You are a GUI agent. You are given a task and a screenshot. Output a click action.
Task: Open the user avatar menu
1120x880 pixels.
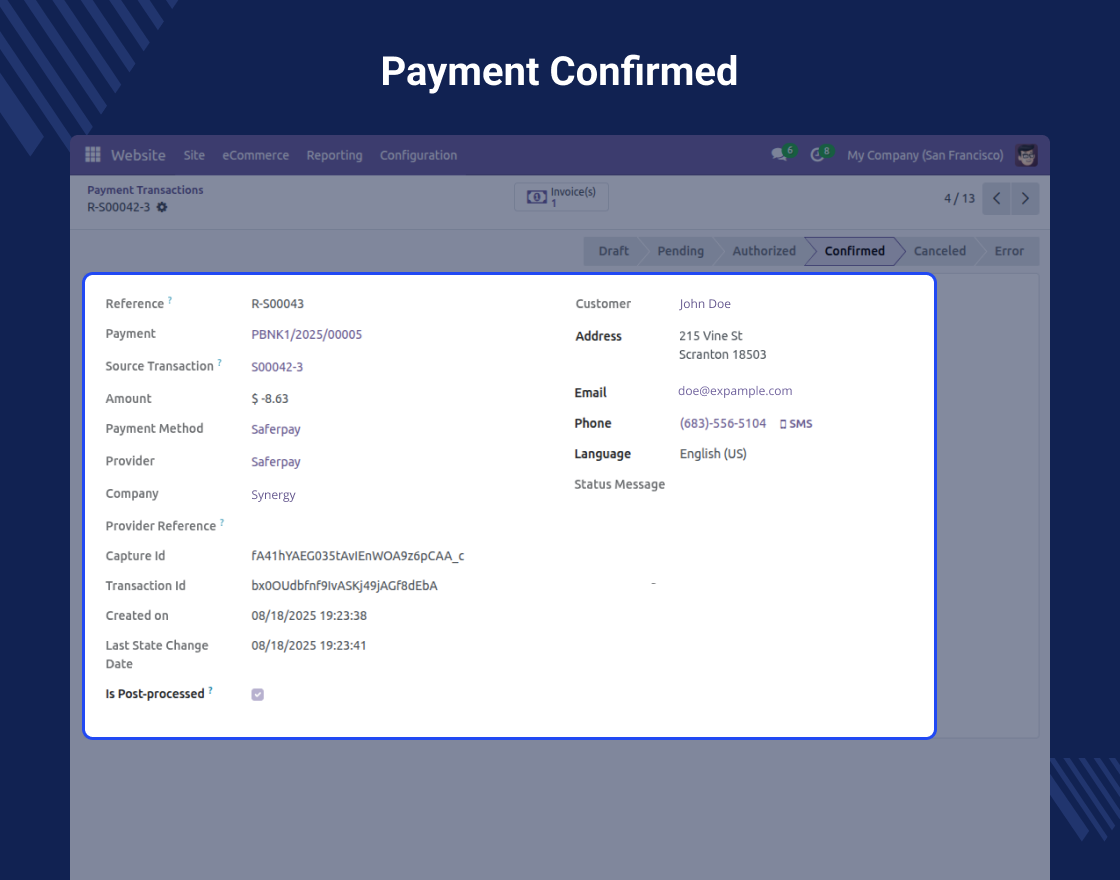click(x=1026, y=155)
